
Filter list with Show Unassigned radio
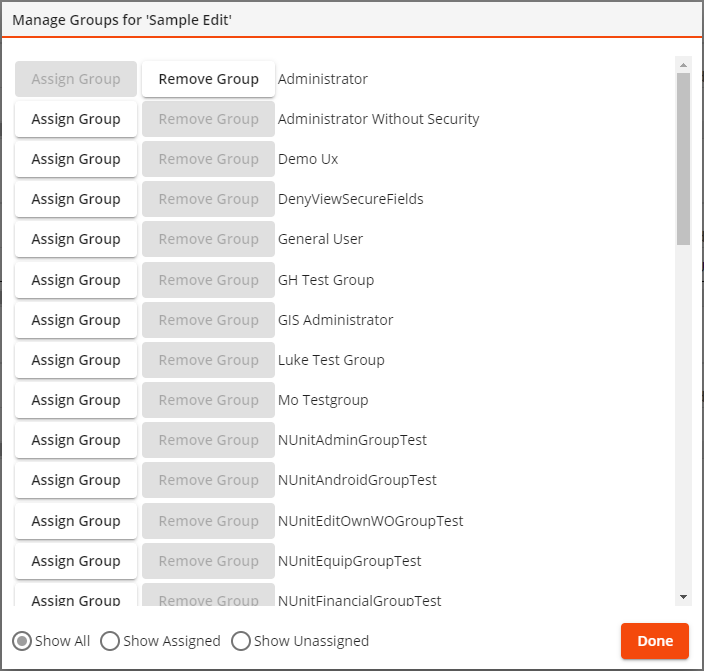[x=241, y=641]
